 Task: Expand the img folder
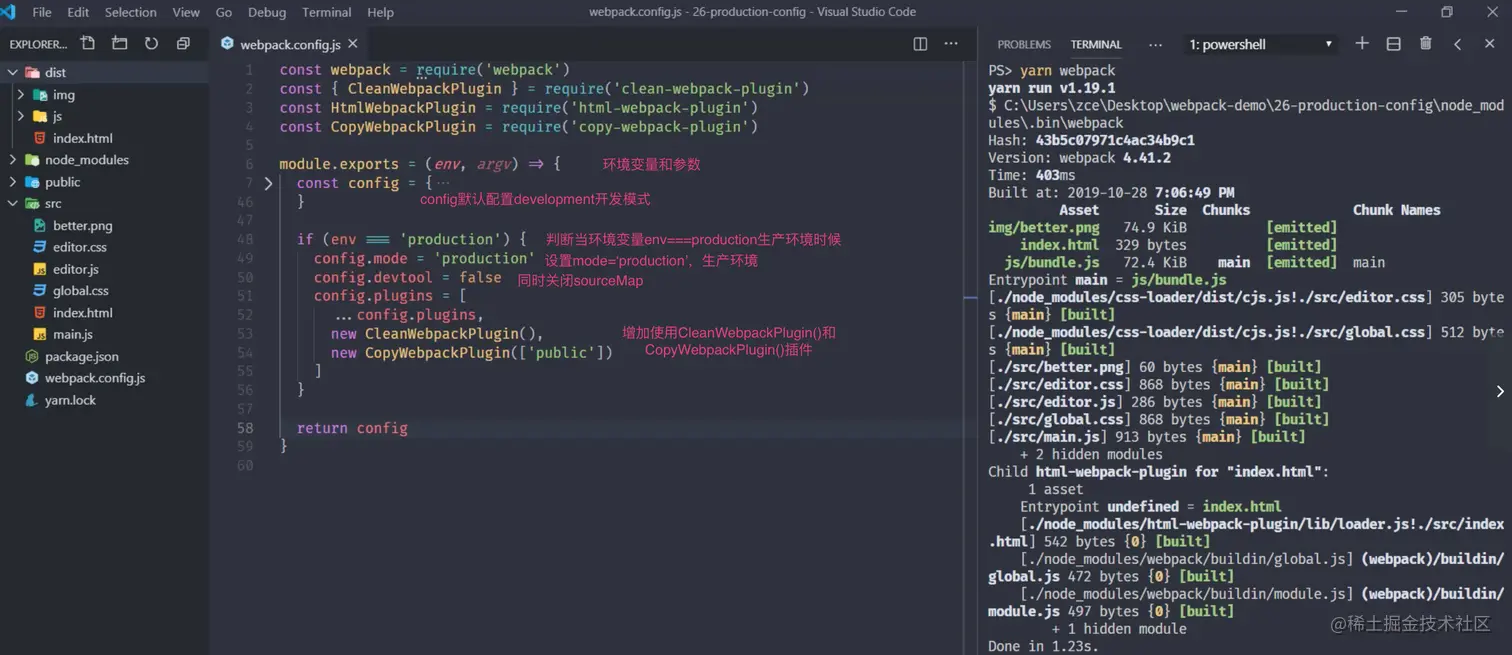21,94
